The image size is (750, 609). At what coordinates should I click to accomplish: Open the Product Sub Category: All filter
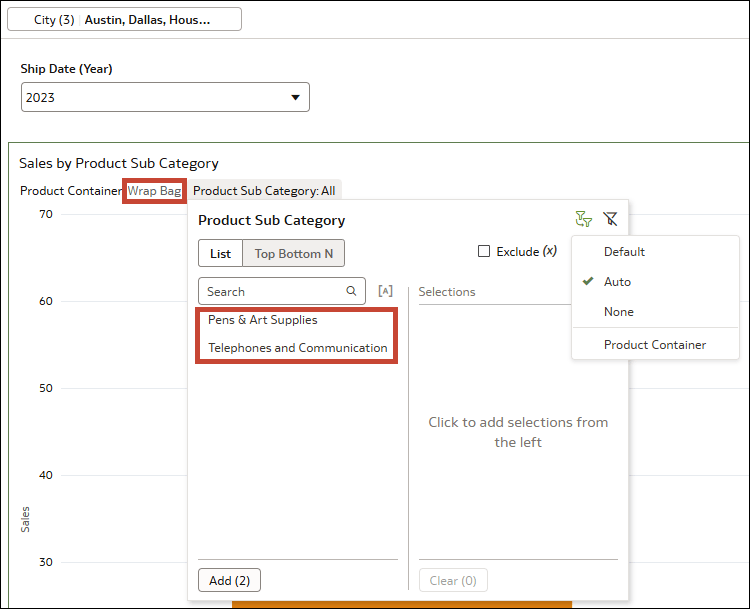pos(264,191)
